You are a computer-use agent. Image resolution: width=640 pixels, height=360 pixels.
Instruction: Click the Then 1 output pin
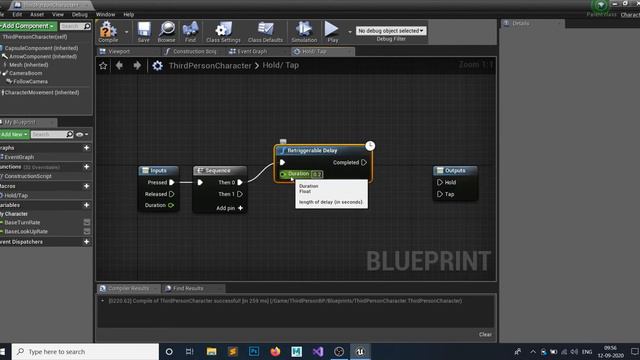[240, 194]
